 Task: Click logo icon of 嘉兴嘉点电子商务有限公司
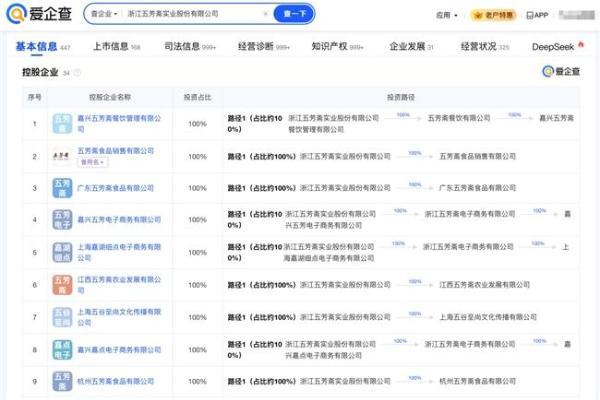coord(62,349)
